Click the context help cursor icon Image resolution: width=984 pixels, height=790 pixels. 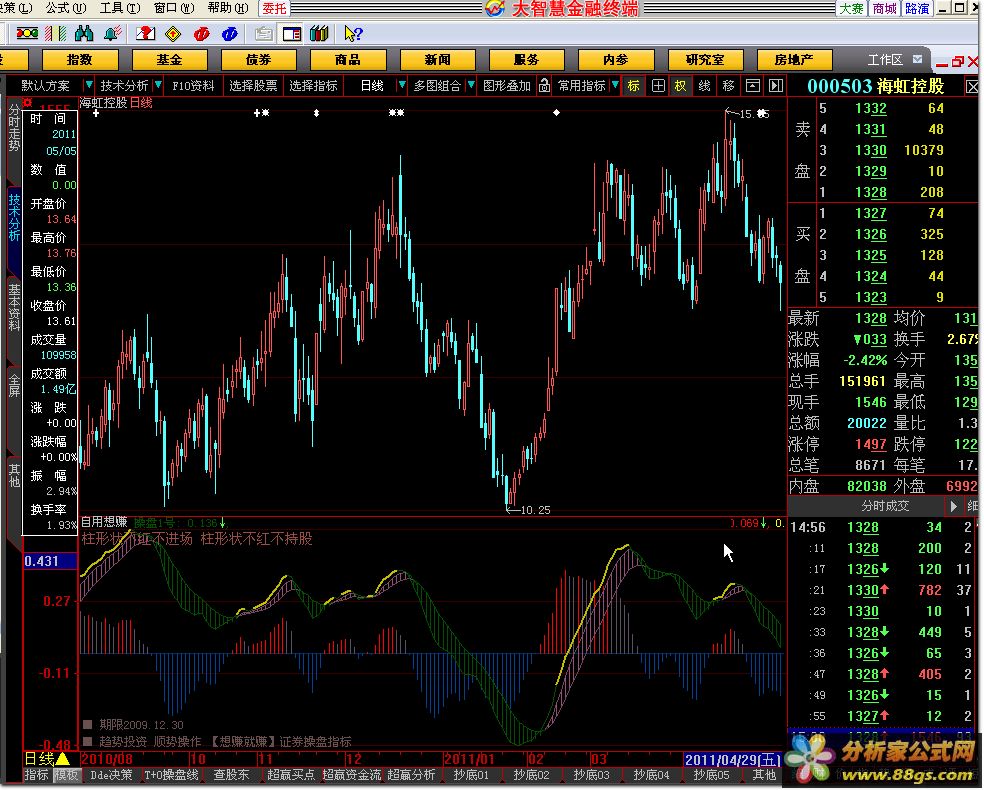pyautogui.click(x=353, y=33)
